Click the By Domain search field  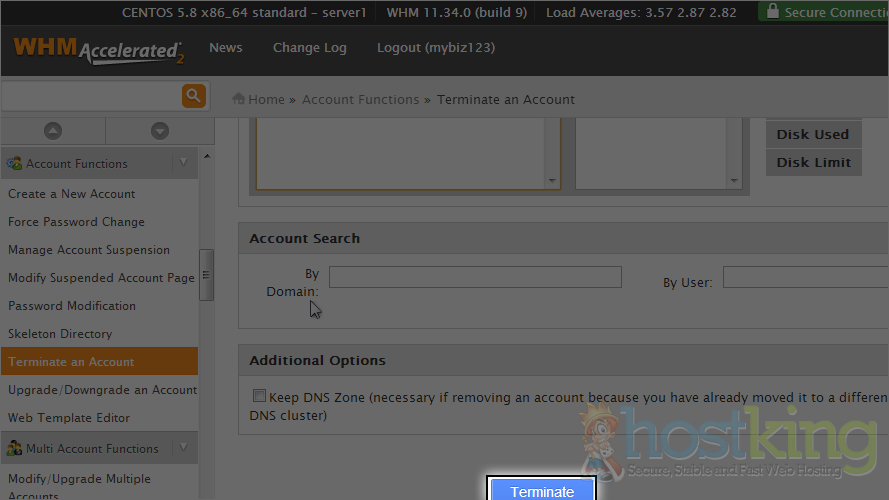[475, 277]
